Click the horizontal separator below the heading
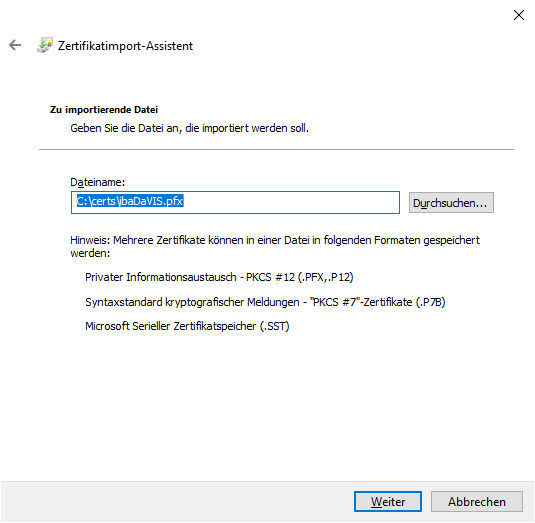The height and width of the screenshot is (523, 535). pos(276,149)
